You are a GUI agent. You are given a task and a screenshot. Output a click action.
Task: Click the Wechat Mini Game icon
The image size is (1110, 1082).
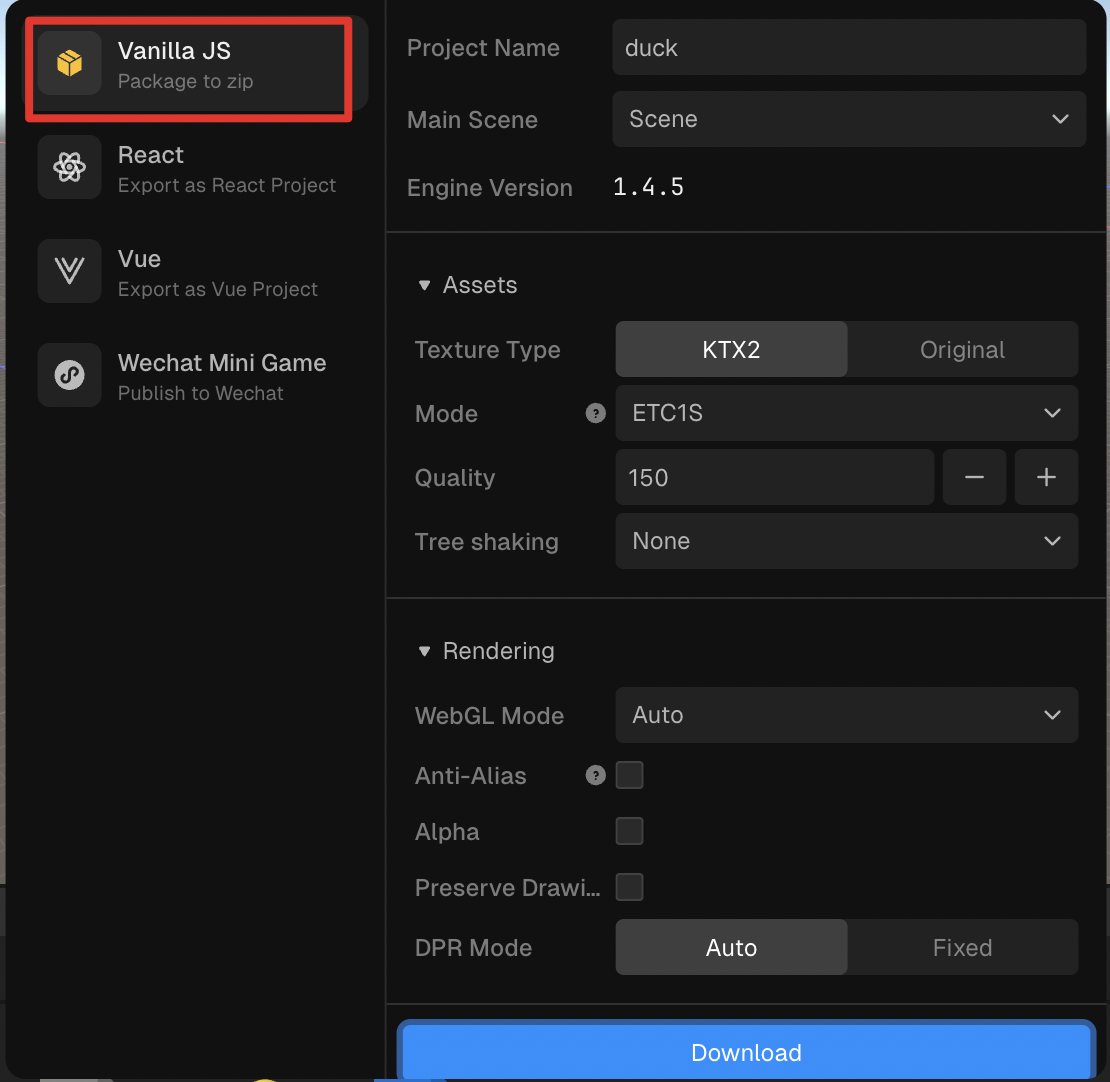(69, 375)
